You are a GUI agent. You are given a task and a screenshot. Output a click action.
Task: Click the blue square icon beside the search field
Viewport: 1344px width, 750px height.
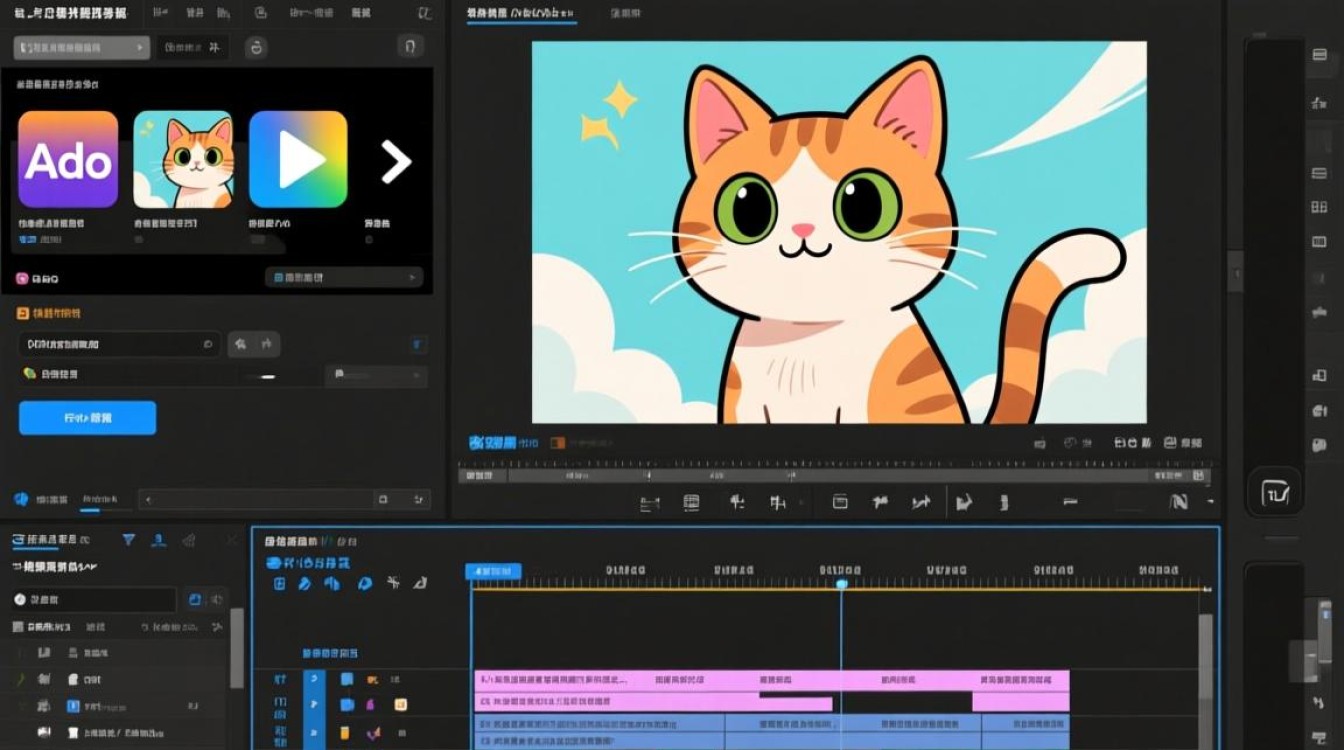(x=195, y=599)
